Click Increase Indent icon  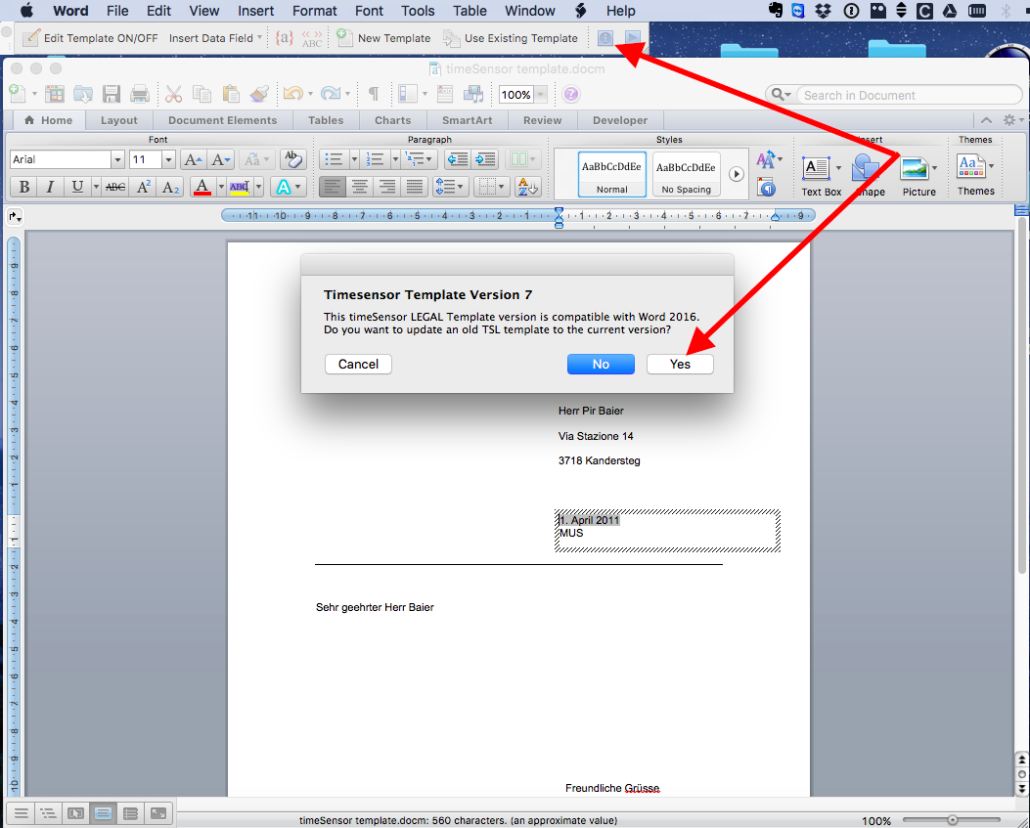485,160
